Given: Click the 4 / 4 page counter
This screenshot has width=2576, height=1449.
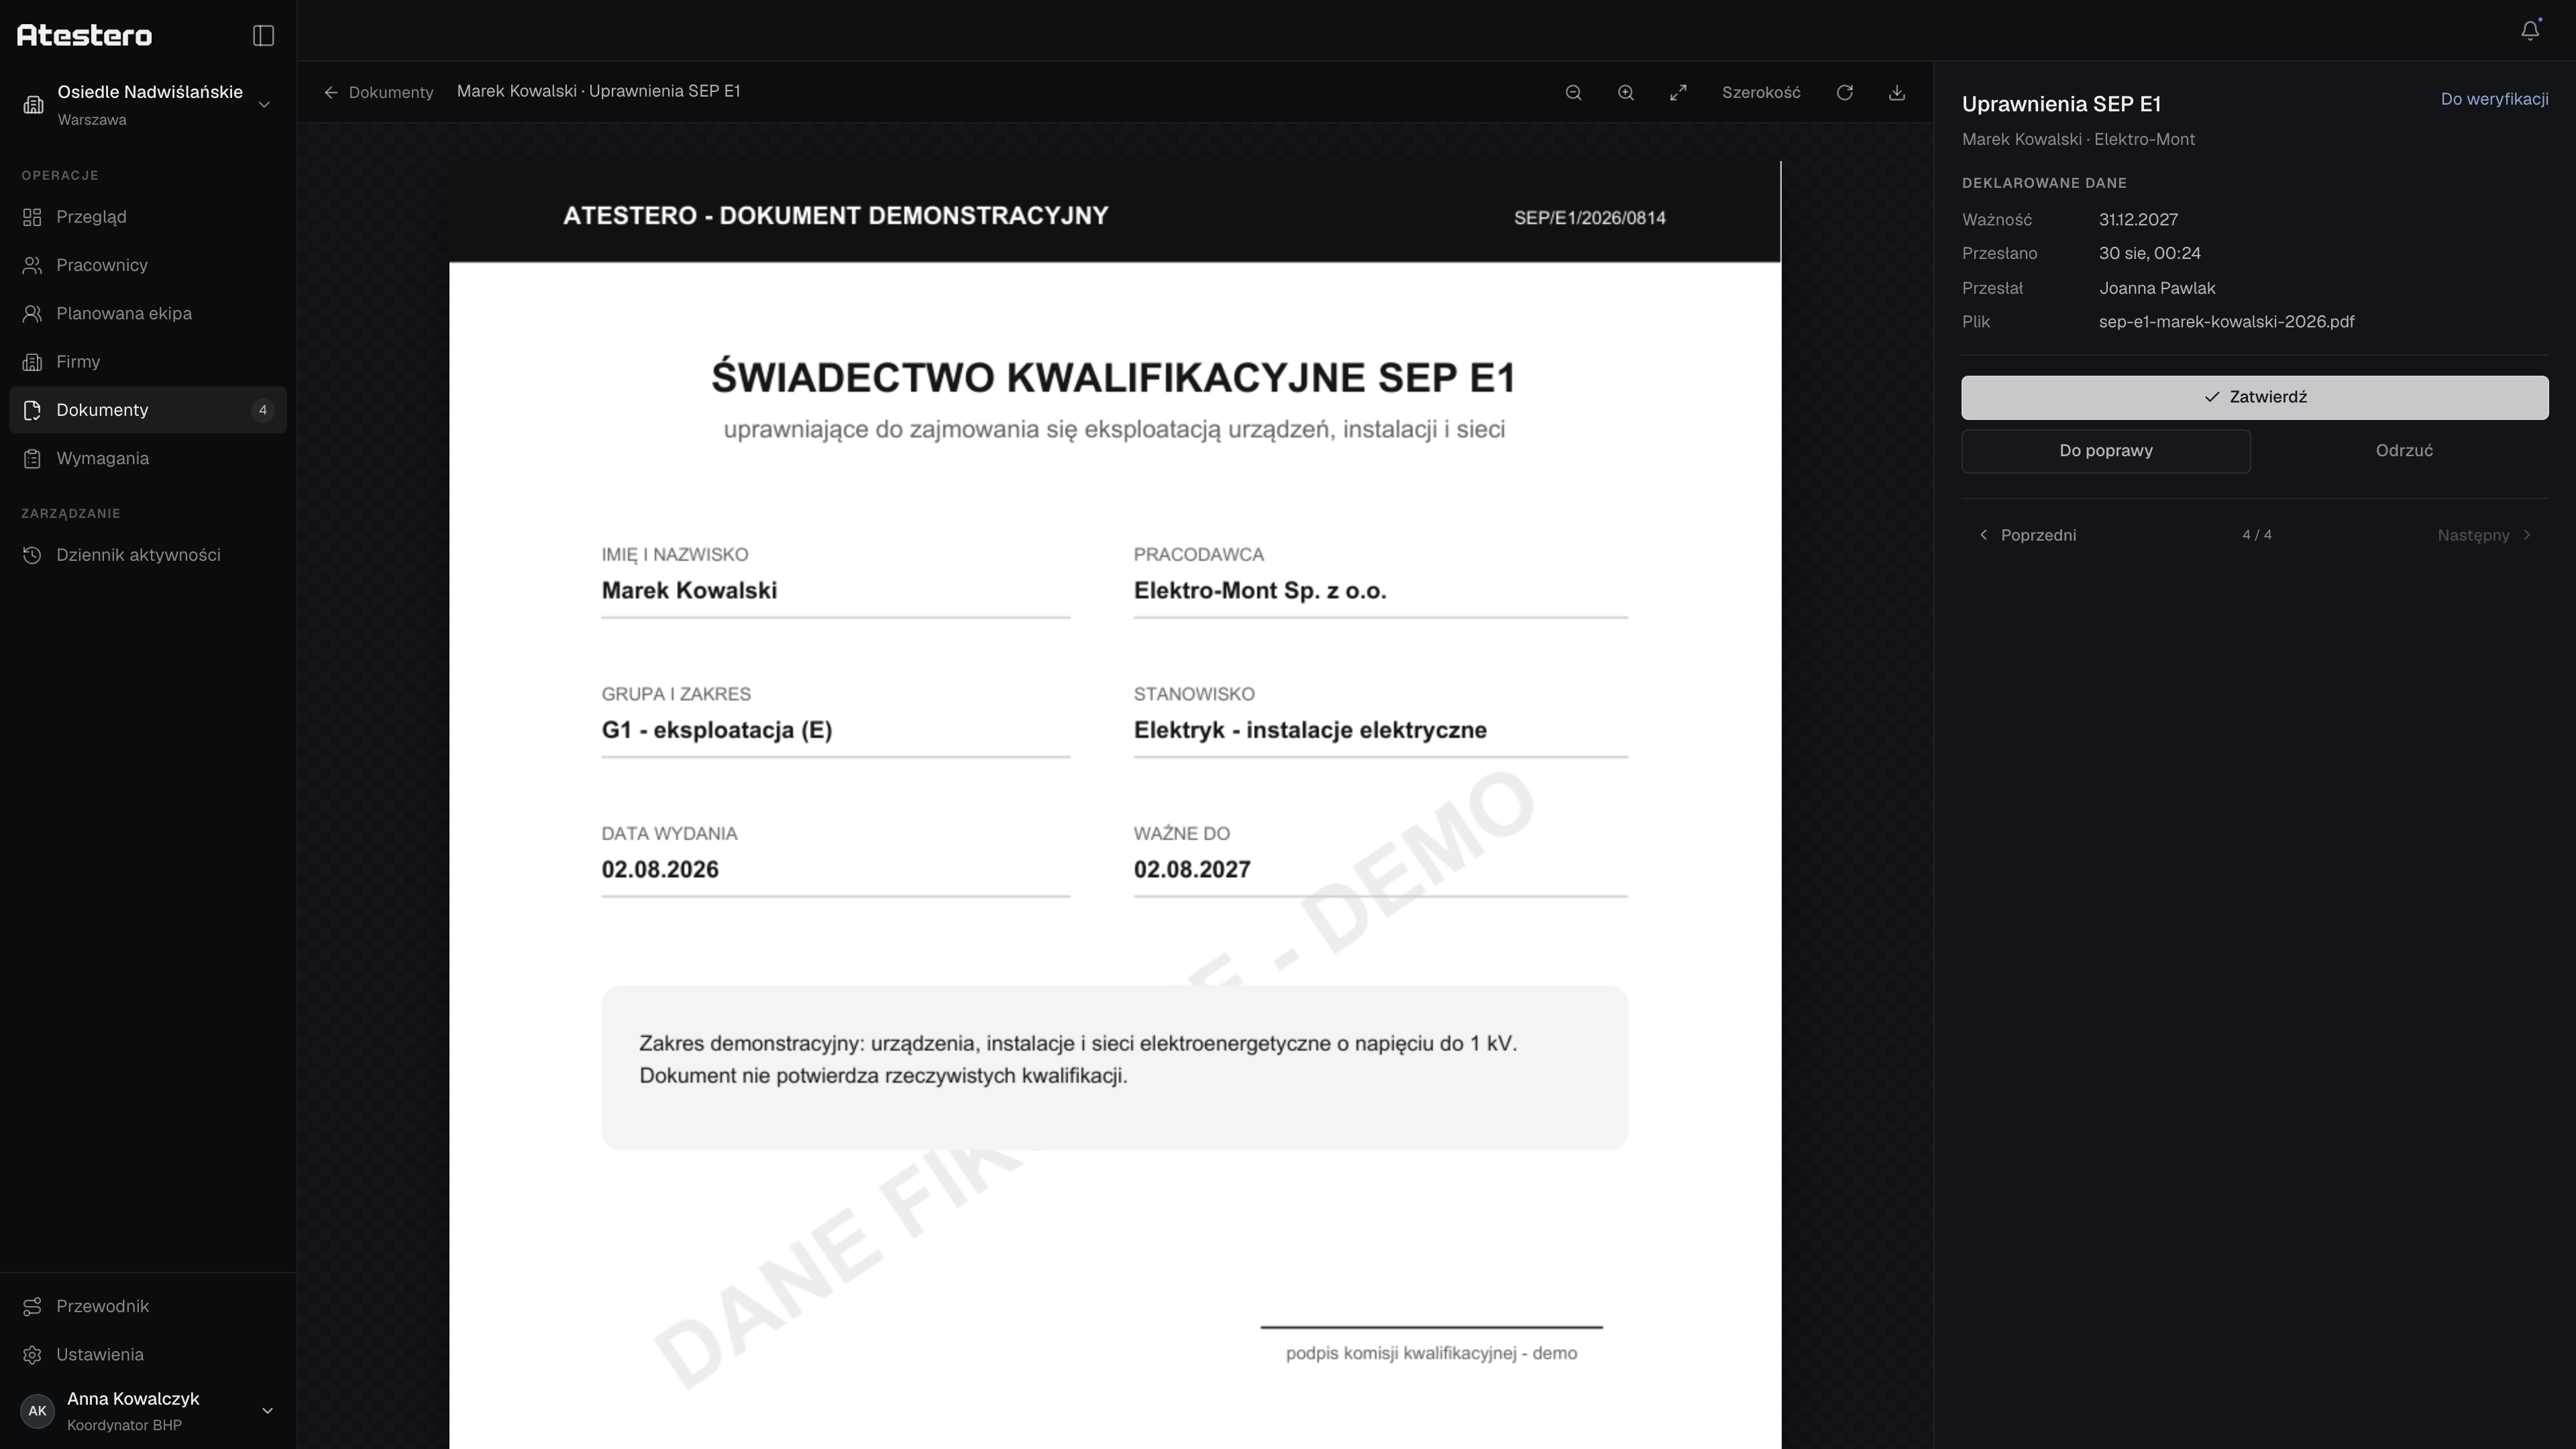Looking at the screenshot, I should (x=2257, y=535).
